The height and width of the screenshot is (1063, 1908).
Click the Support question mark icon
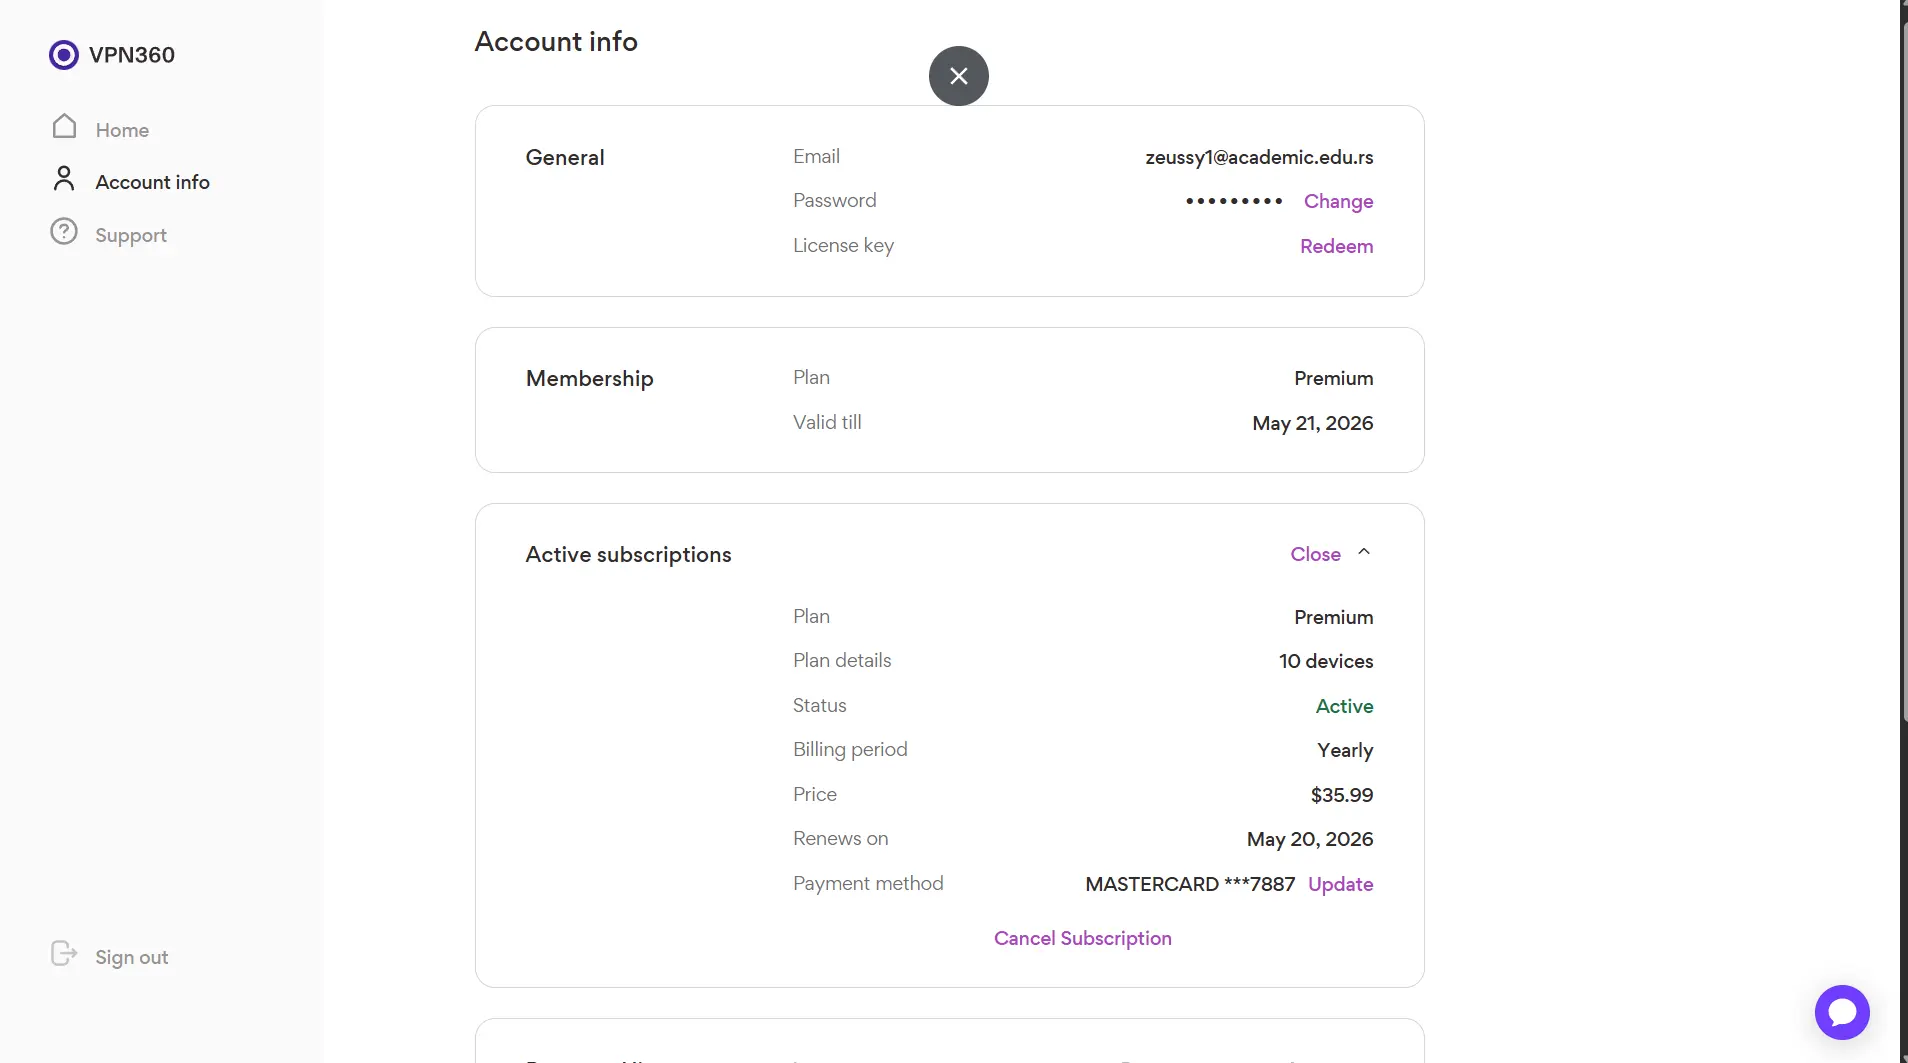coord(64,232)
